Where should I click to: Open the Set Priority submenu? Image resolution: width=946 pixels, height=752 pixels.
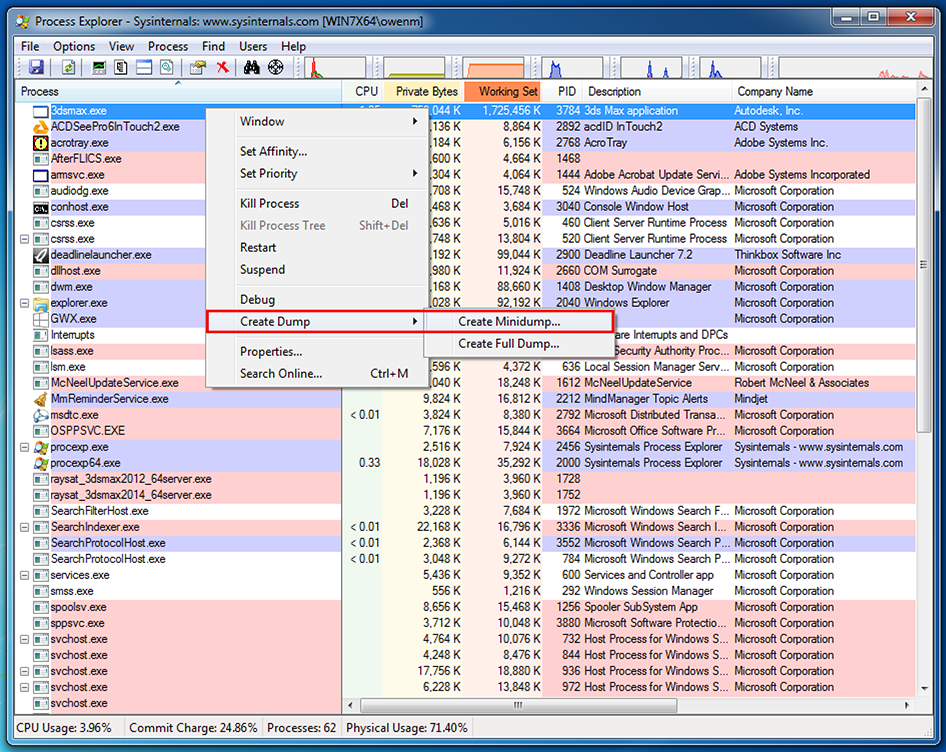[317, 174]
